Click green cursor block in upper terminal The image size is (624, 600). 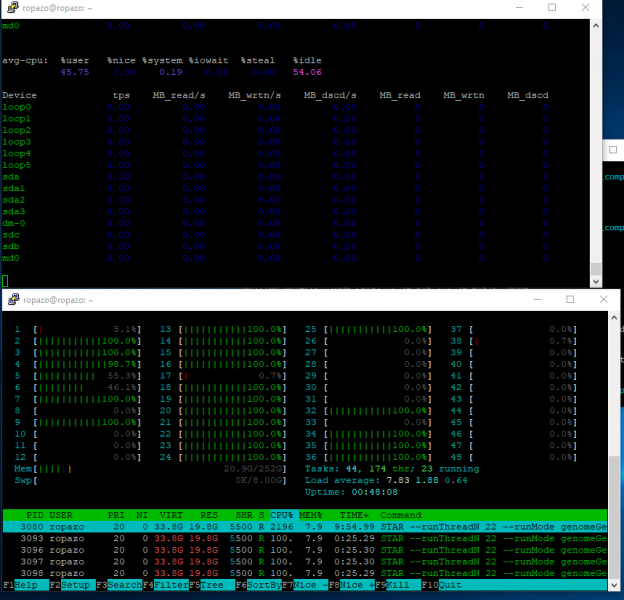5,281
